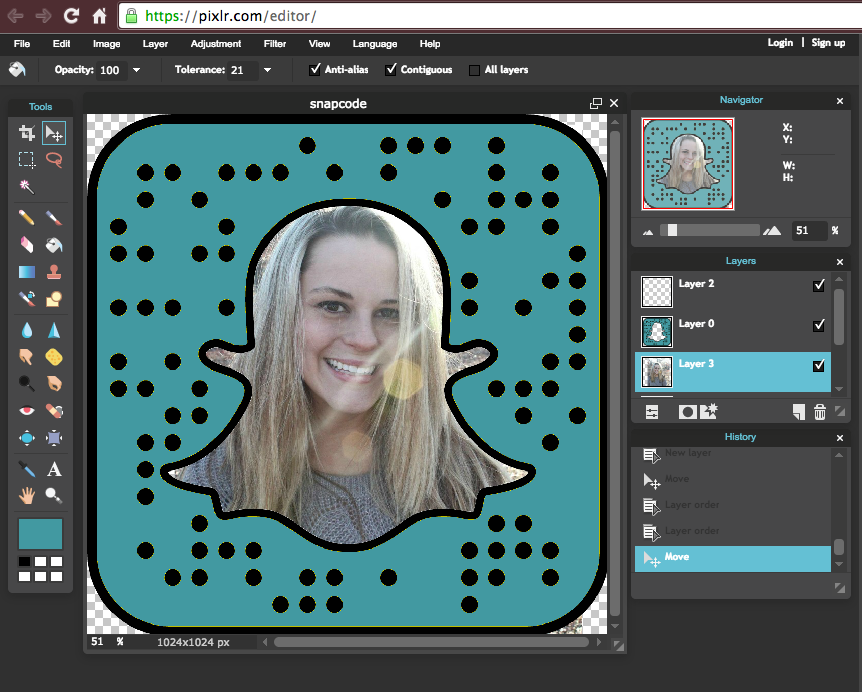This screenshot has width=862, height=692.
Task: Select the Type text tool
Action: (x=54, y=469)
